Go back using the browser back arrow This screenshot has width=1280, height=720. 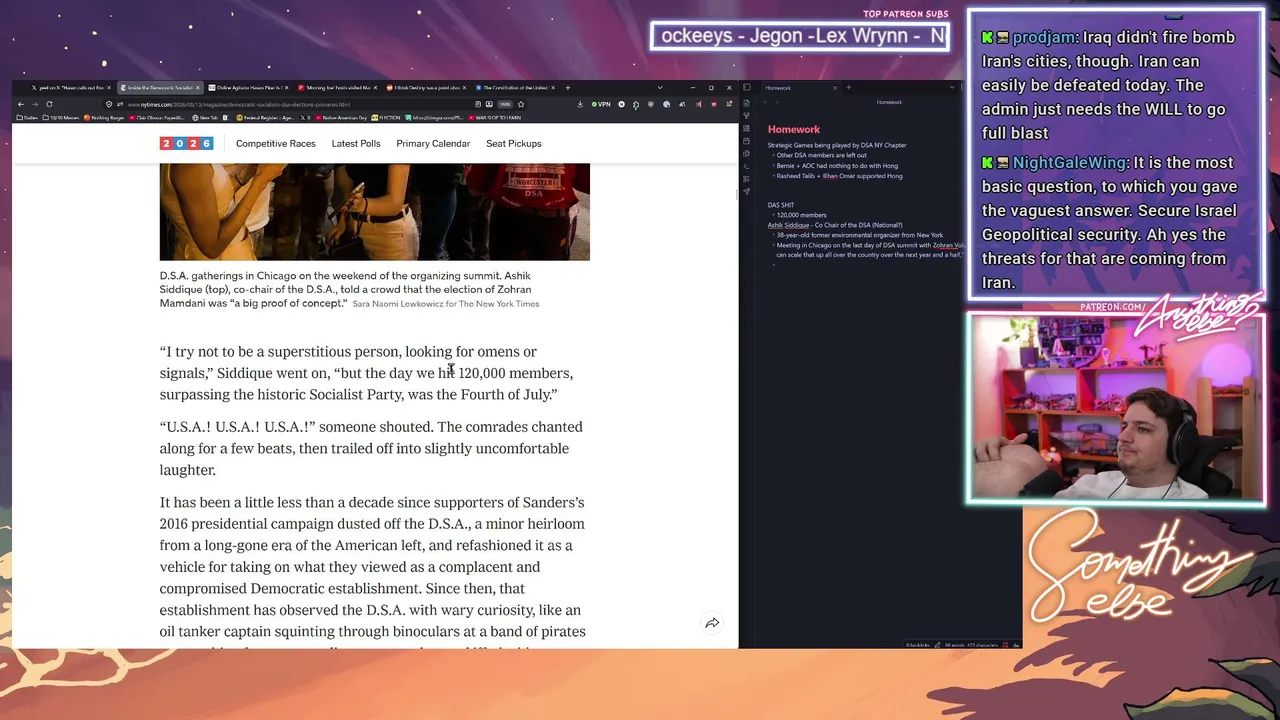(x=20, y=104)
